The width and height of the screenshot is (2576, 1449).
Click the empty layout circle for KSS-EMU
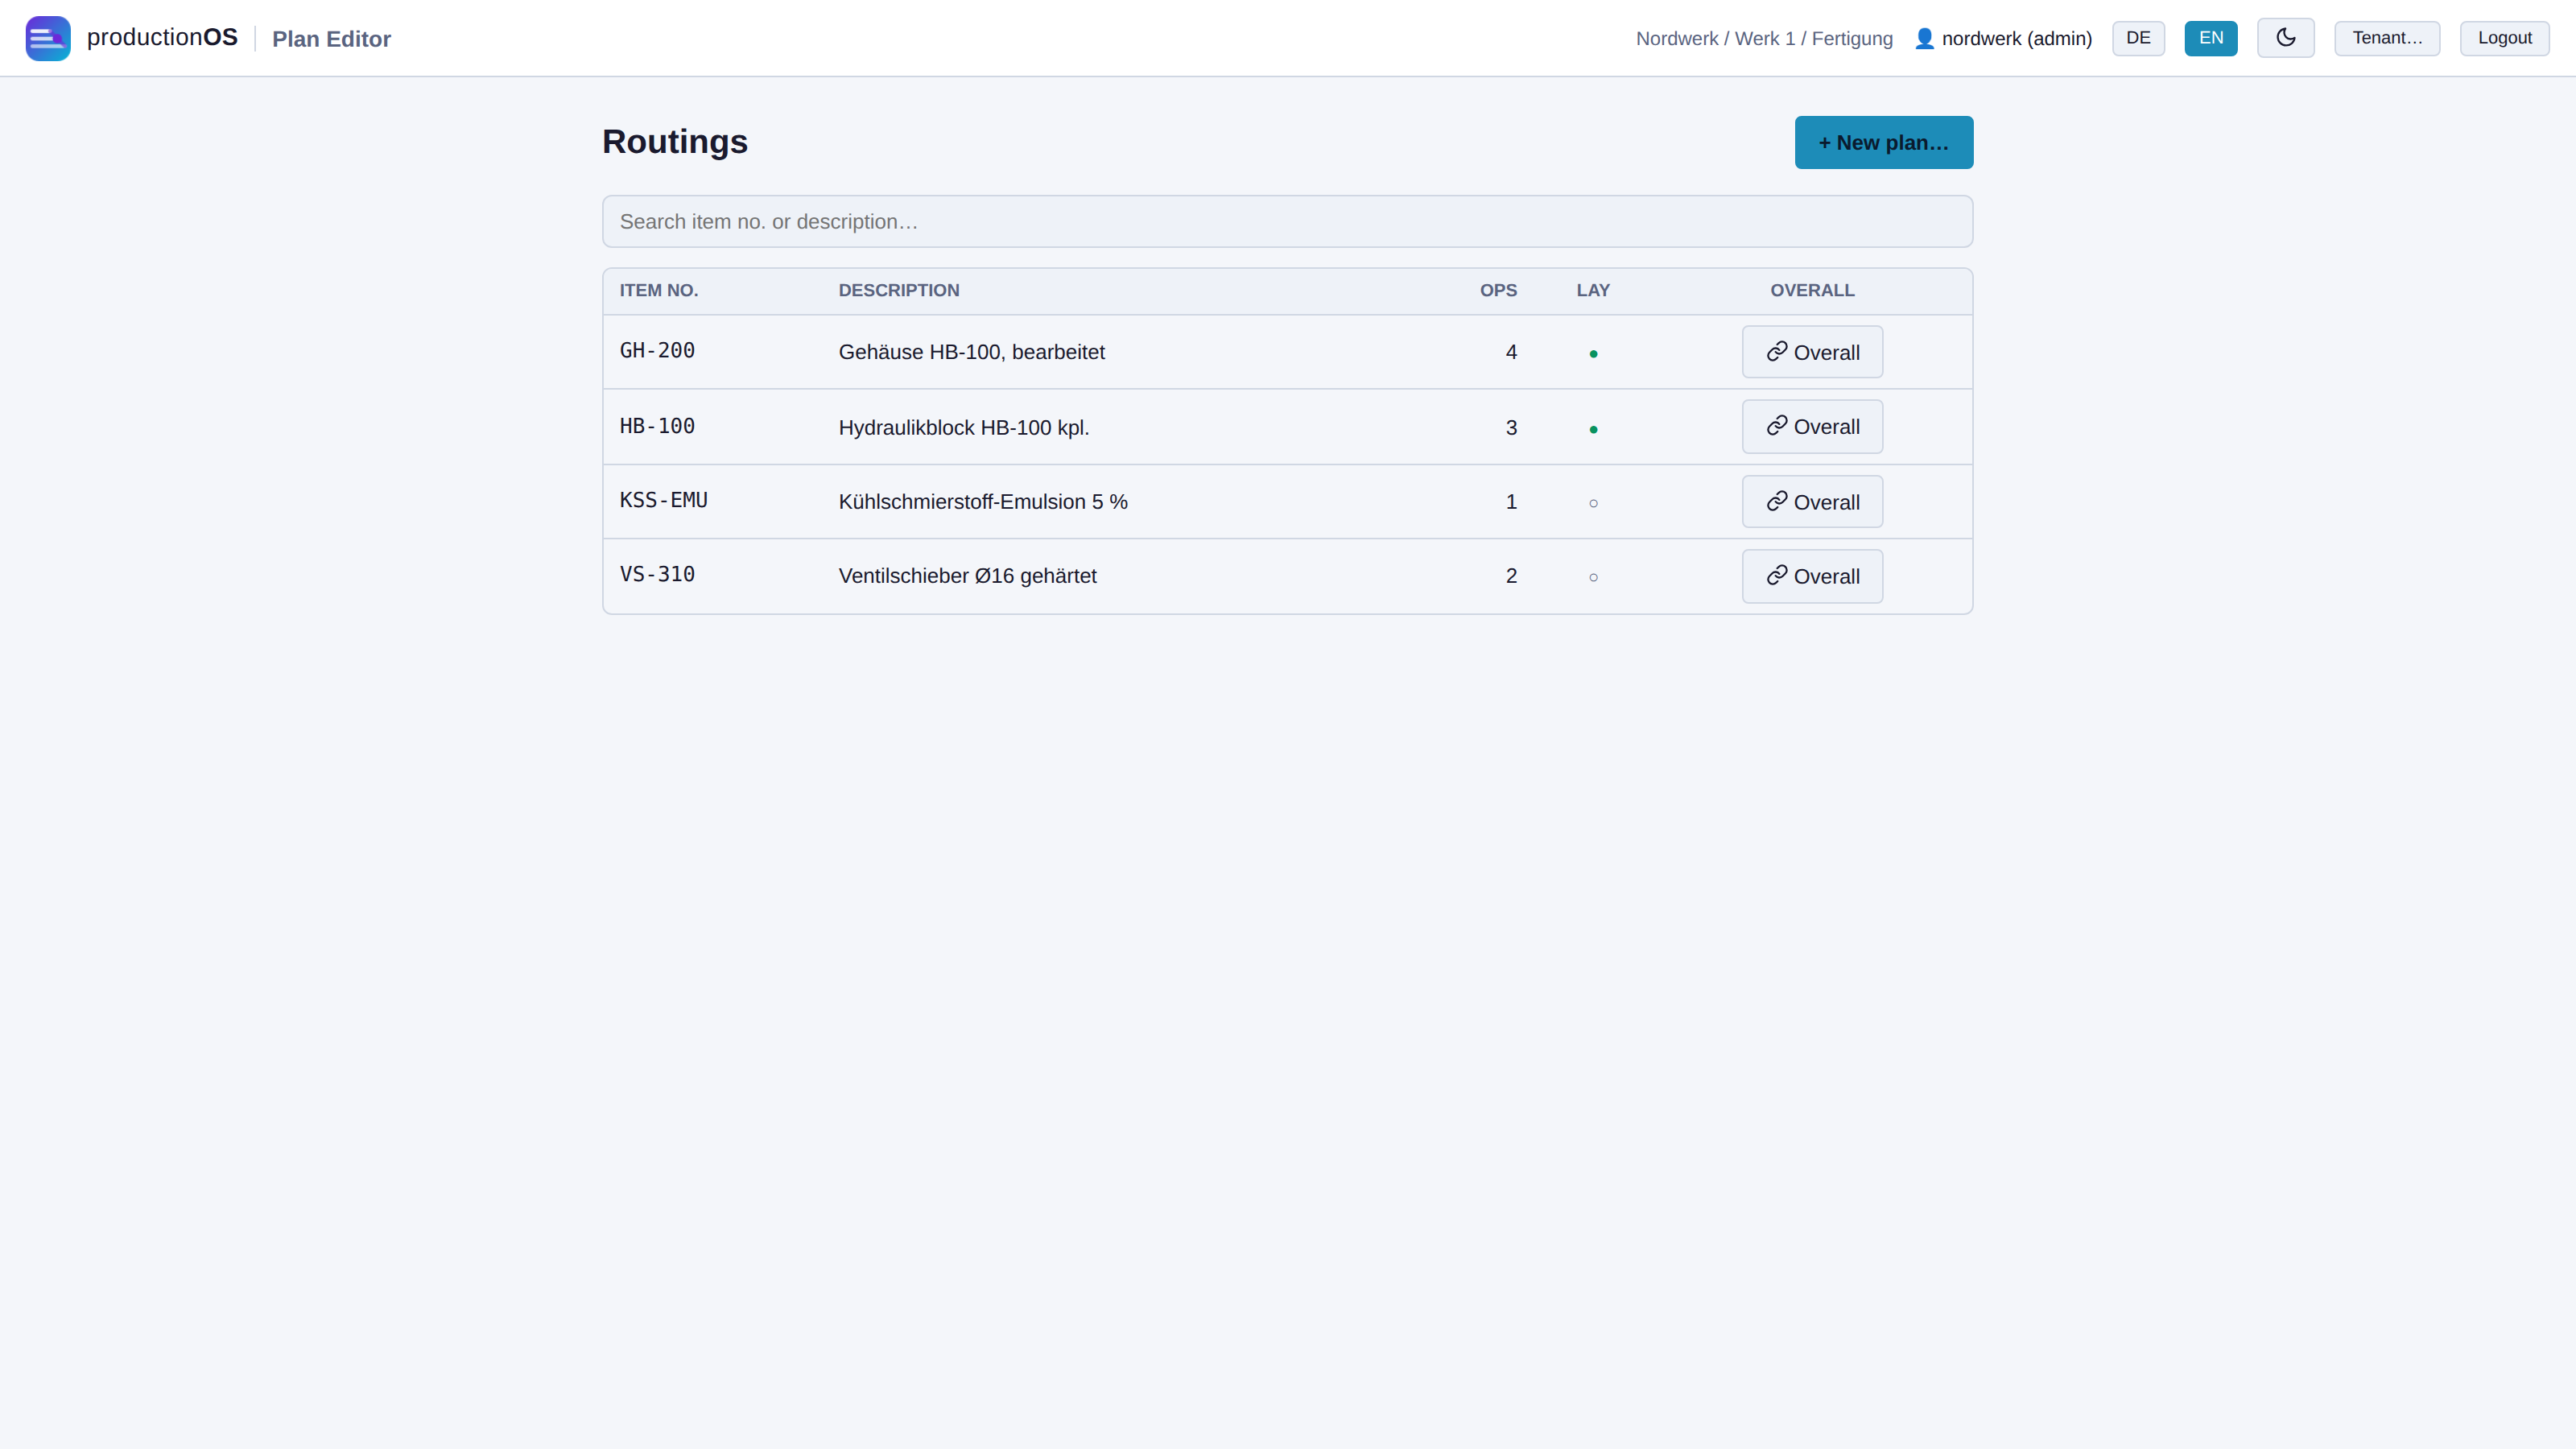click(x=1593, y=503)
